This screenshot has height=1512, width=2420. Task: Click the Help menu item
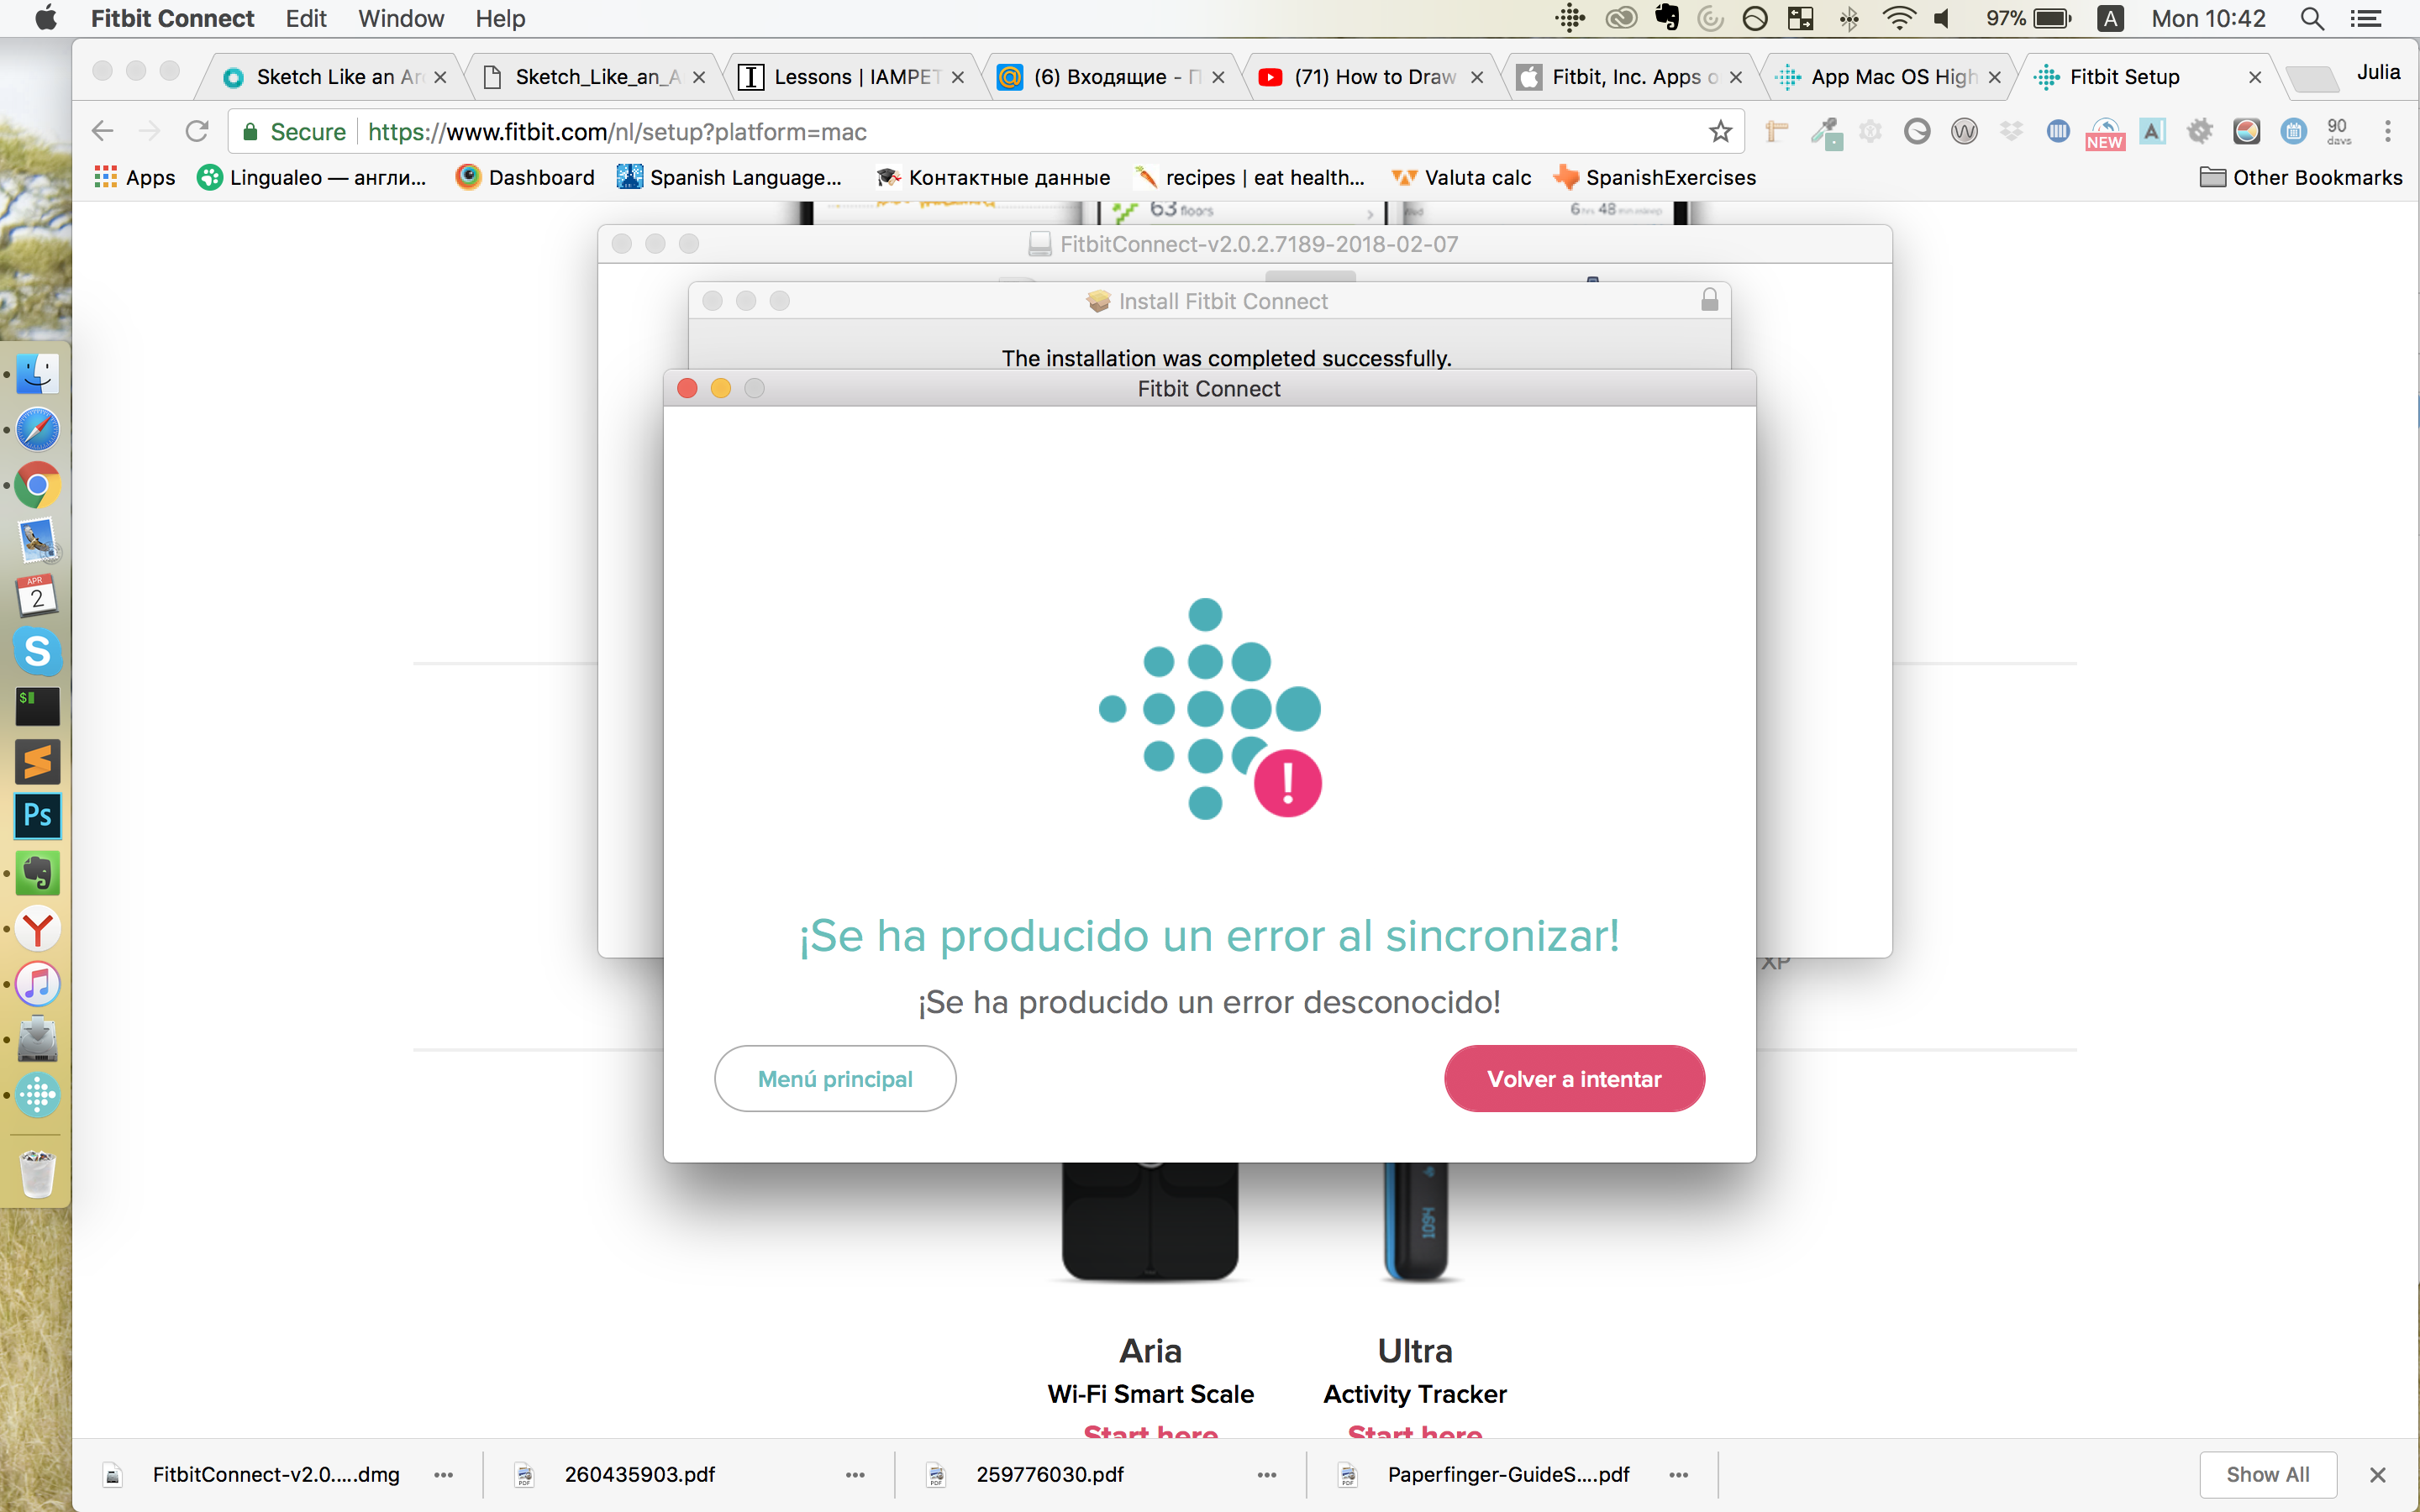pyautogui.click(x=498, y=19)
